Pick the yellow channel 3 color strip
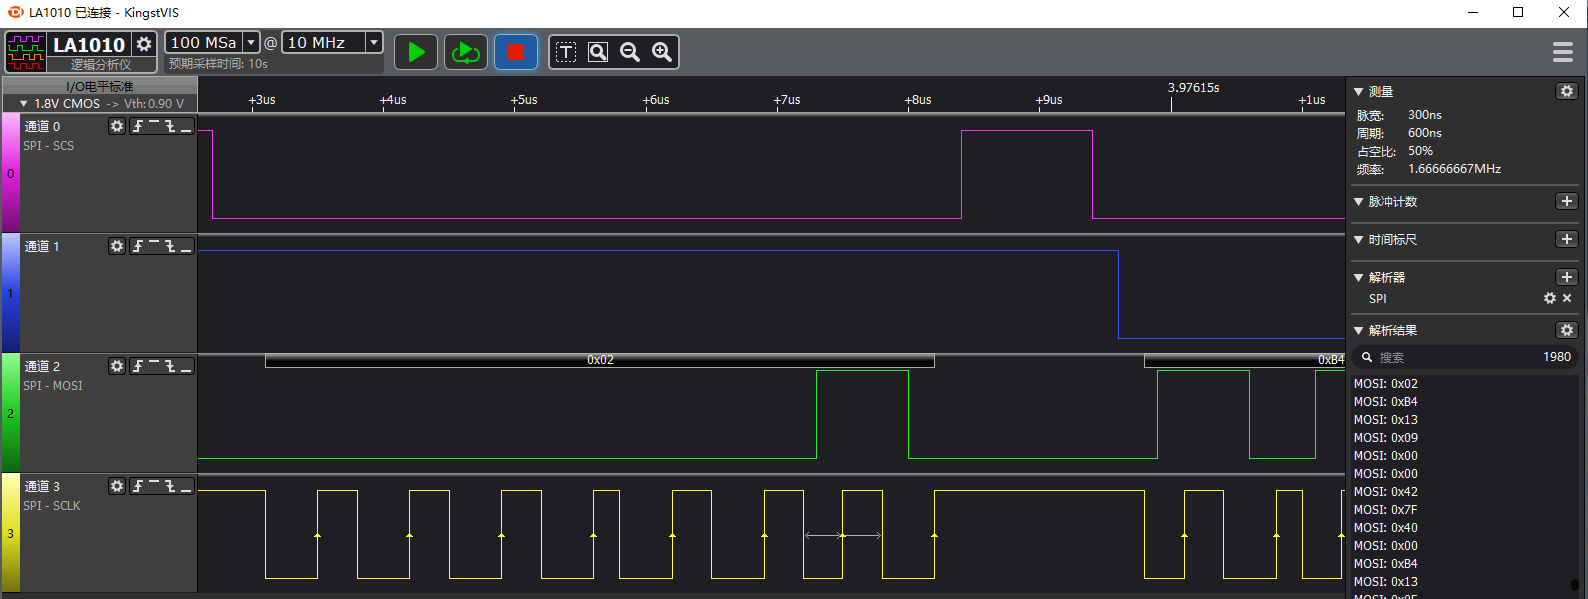 (10, 533)
